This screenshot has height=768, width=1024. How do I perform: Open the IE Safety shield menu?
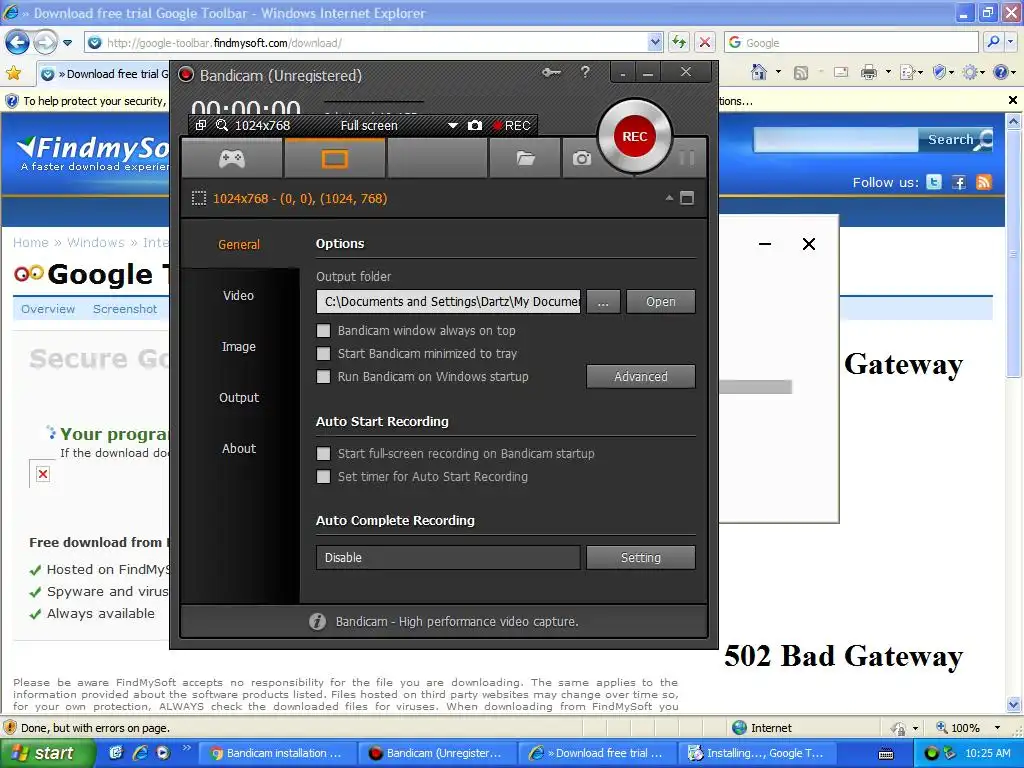(940, 72)
